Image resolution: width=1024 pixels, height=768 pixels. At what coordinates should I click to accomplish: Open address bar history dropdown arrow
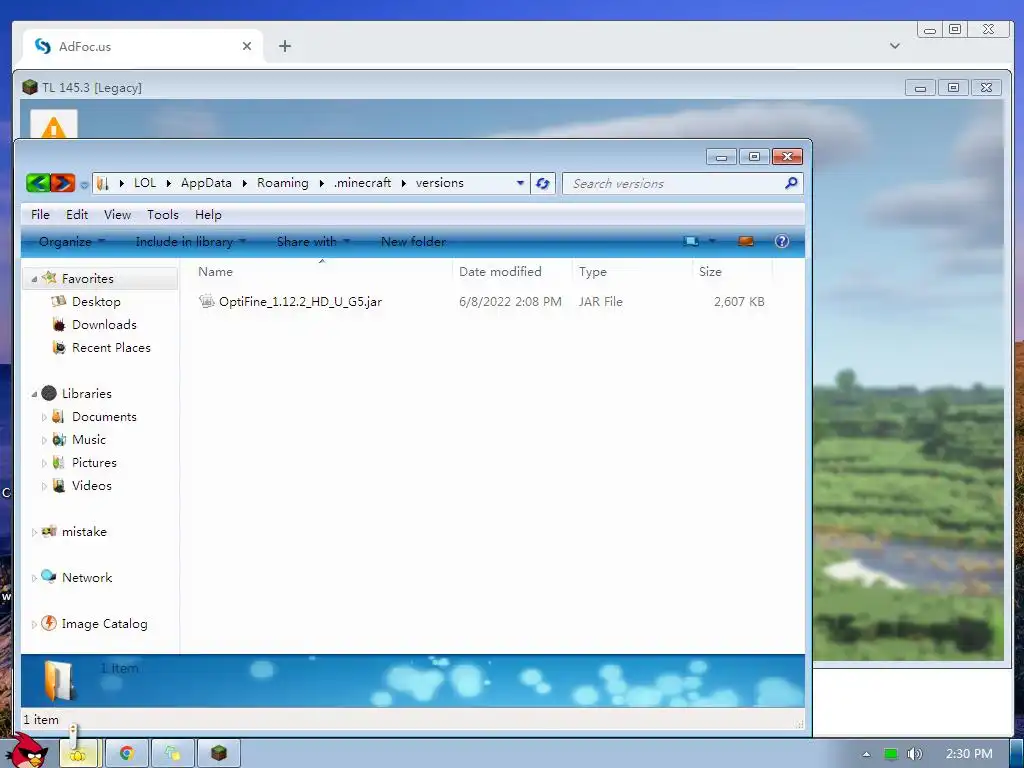(520, 184)
